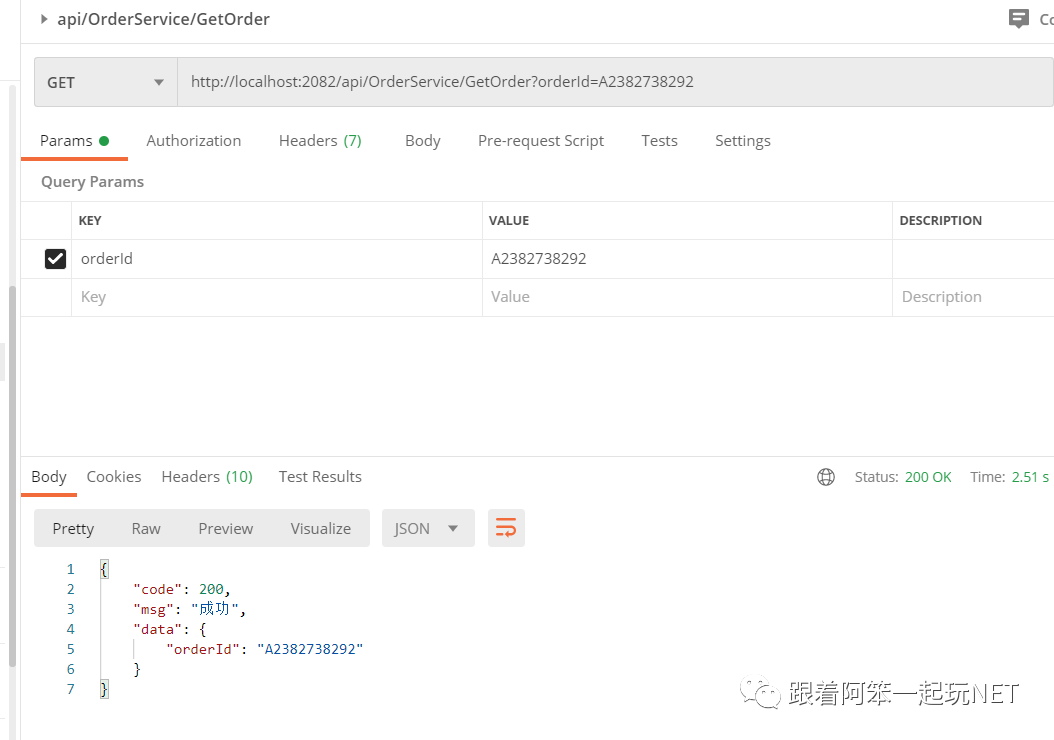Switch to the Tests tab

659,140
